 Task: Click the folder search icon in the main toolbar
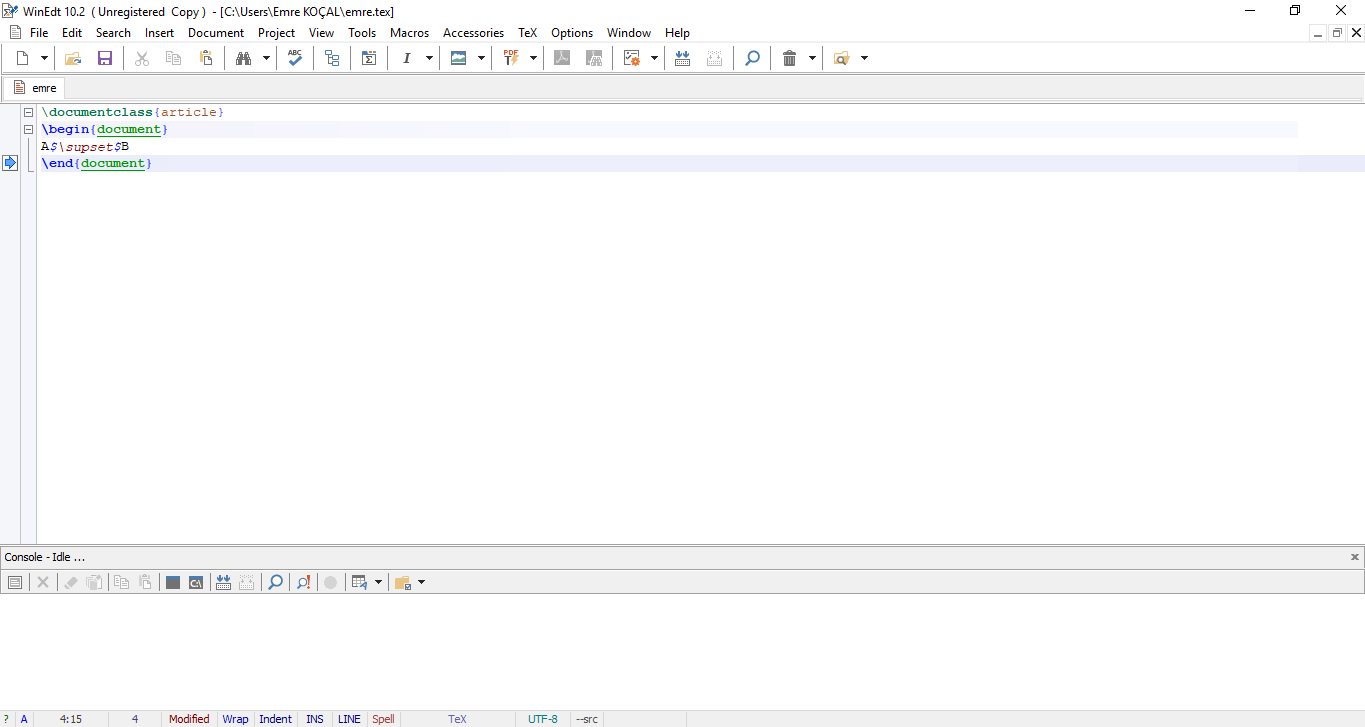[x=841, y=58]
